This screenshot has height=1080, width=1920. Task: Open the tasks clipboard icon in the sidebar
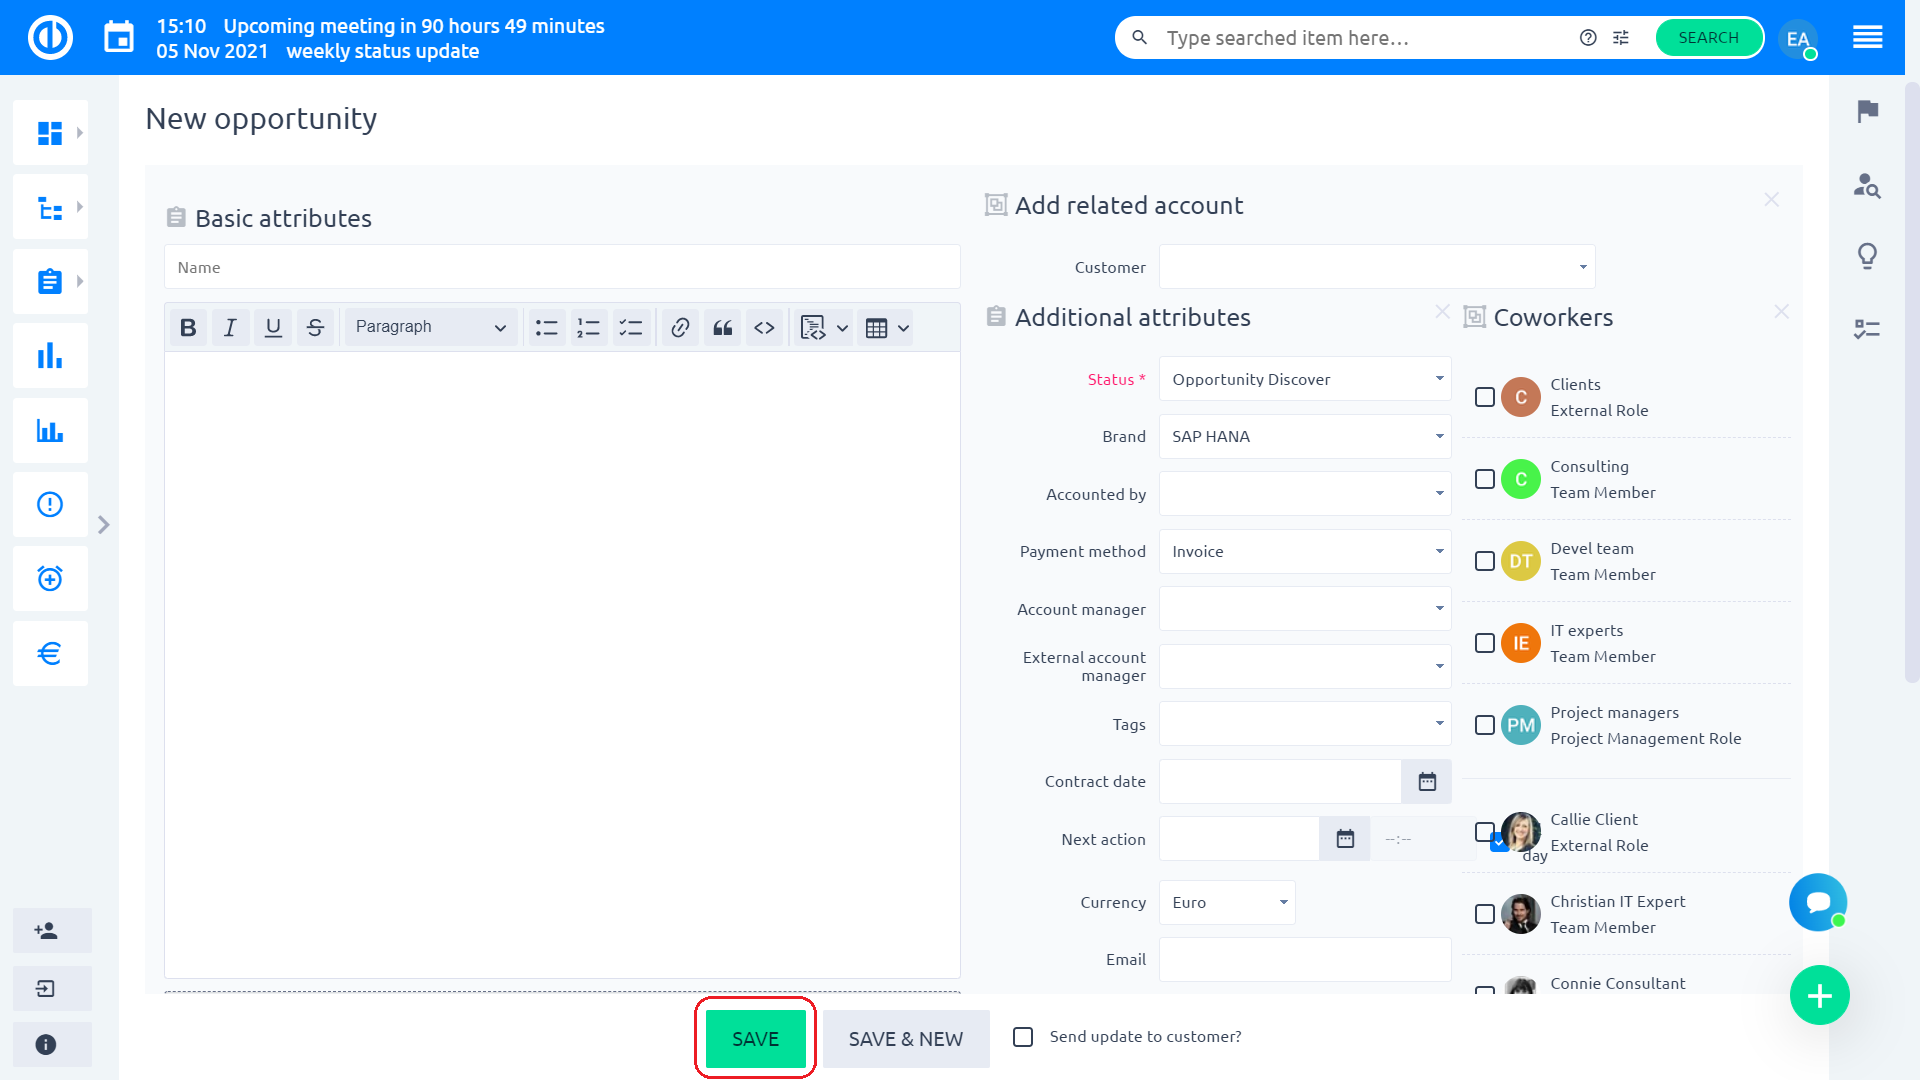(50, 281)
